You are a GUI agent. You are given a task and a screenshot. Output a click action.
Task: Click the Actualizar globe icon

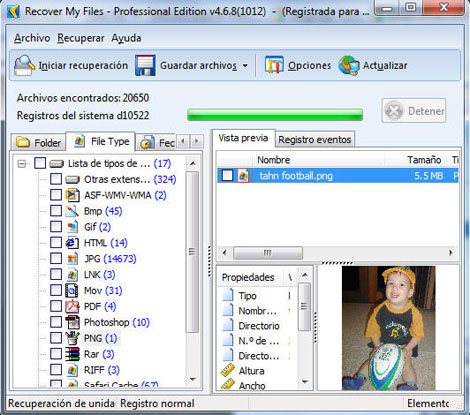[349, 65]
